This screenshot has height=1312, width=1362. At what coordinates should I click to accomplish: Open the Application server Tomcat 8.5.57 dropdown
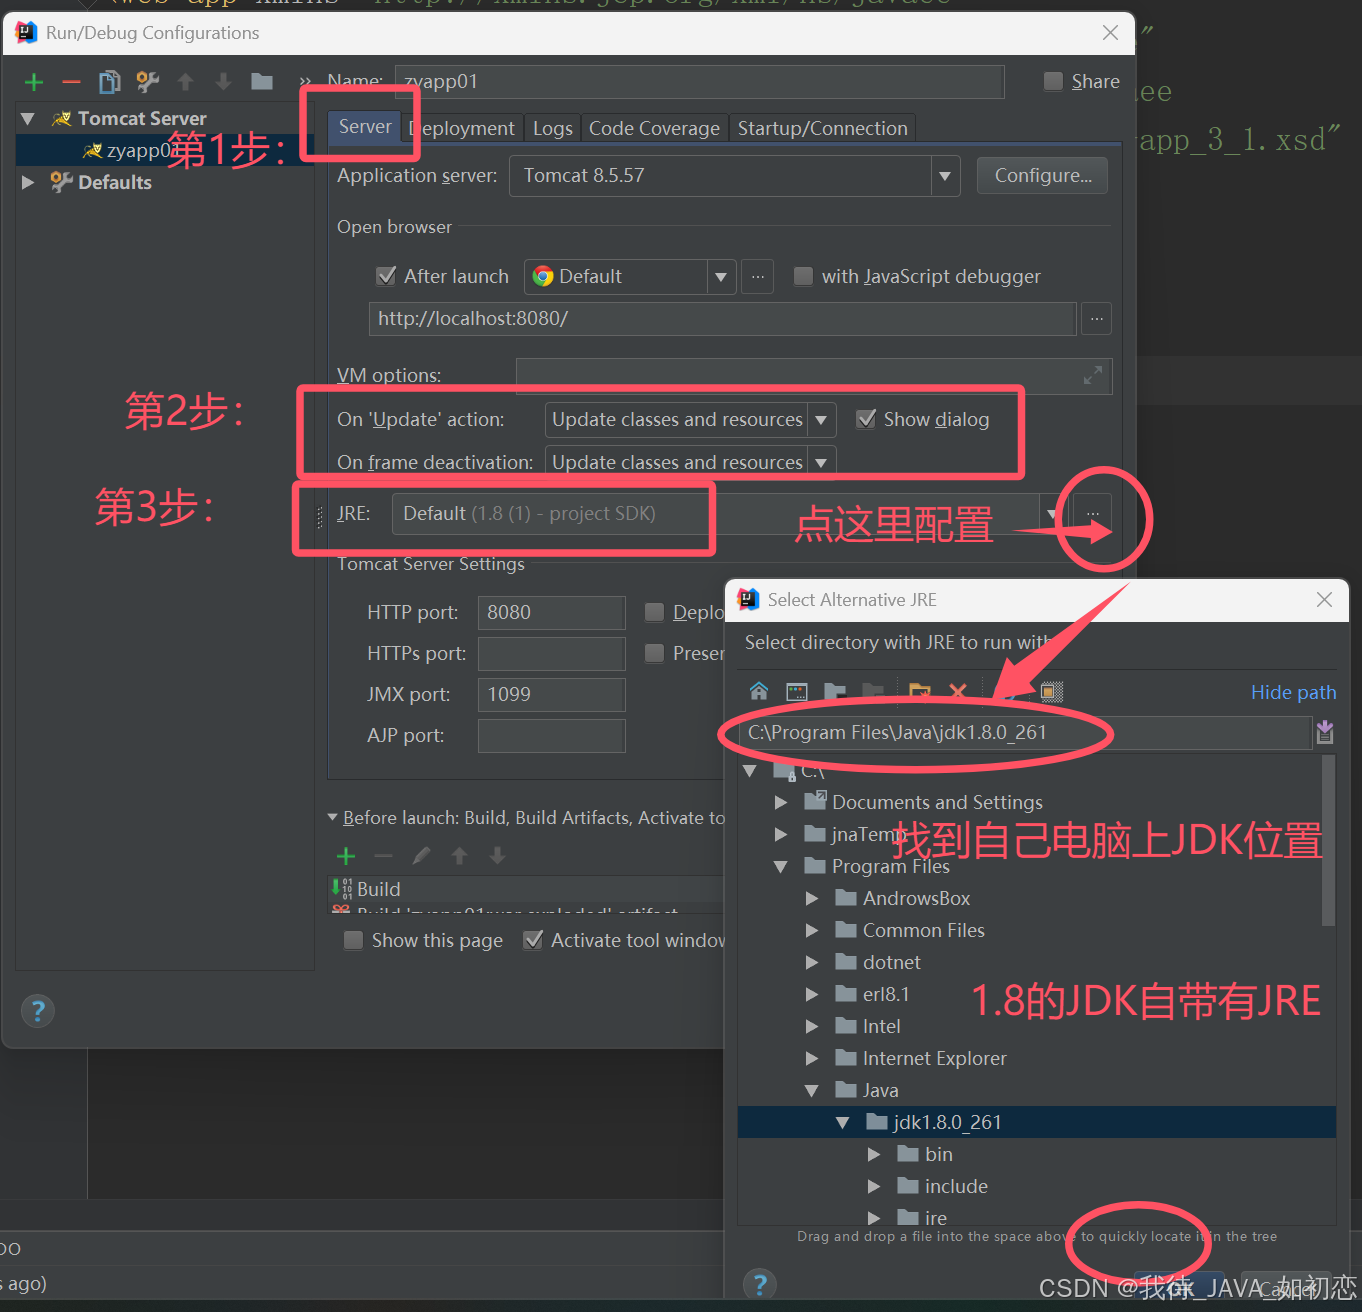click(x=945, y=176)
